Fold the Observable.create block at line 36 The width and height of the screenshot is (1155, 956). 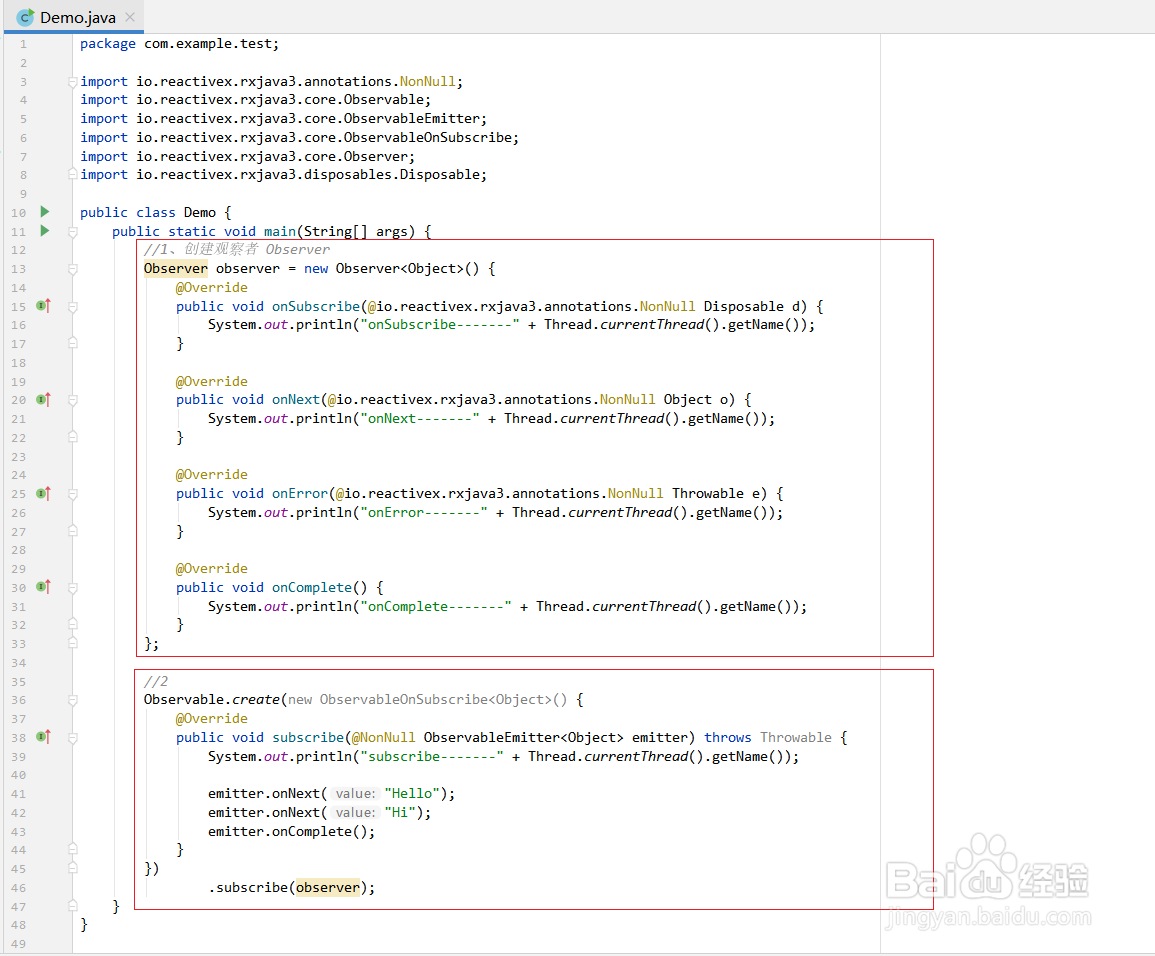[x=72, y=700]
